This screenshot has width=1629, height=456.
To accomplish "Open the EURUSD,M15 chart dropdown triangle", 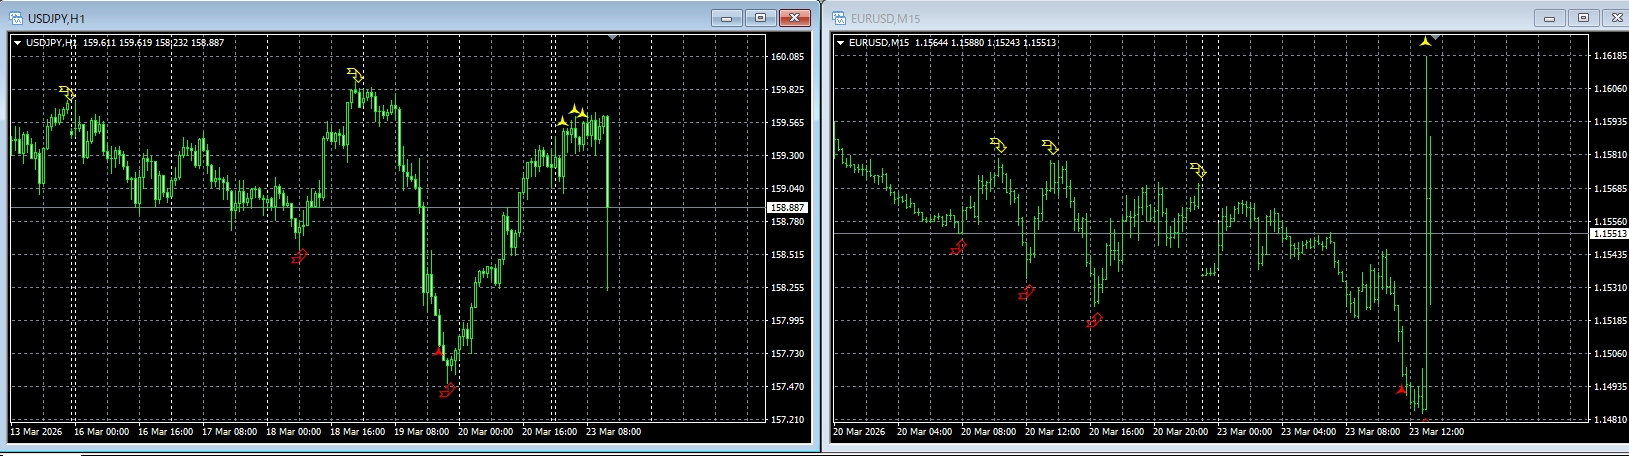I will 840,43.
